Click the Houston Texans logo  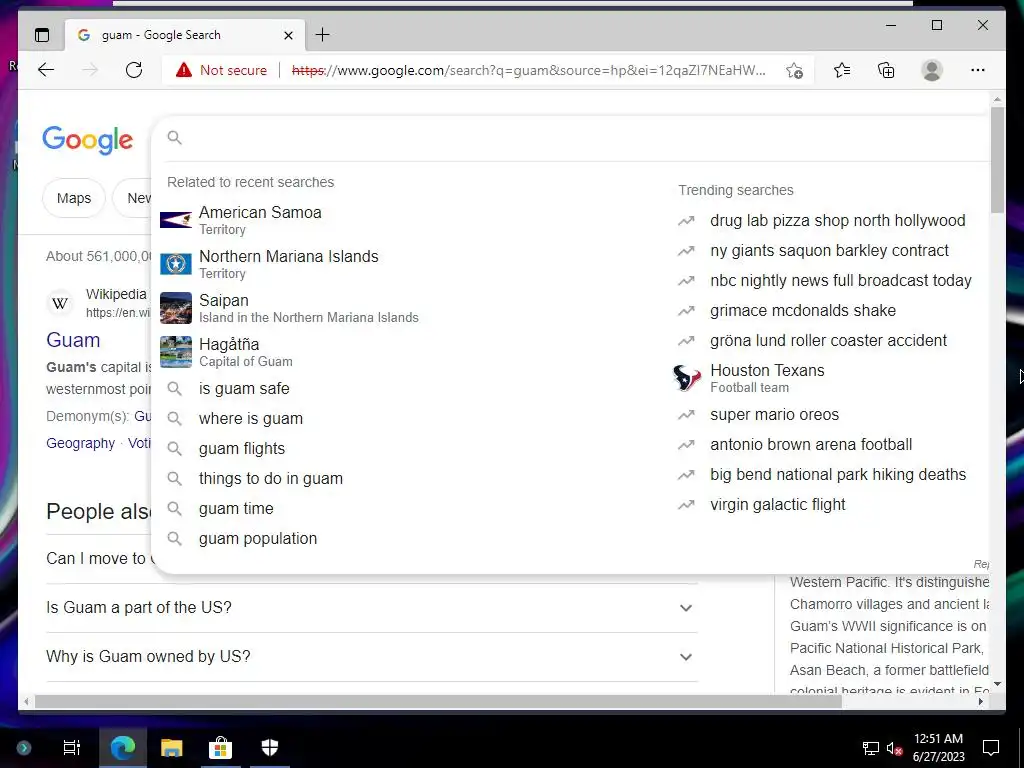[x=687, y=377]
